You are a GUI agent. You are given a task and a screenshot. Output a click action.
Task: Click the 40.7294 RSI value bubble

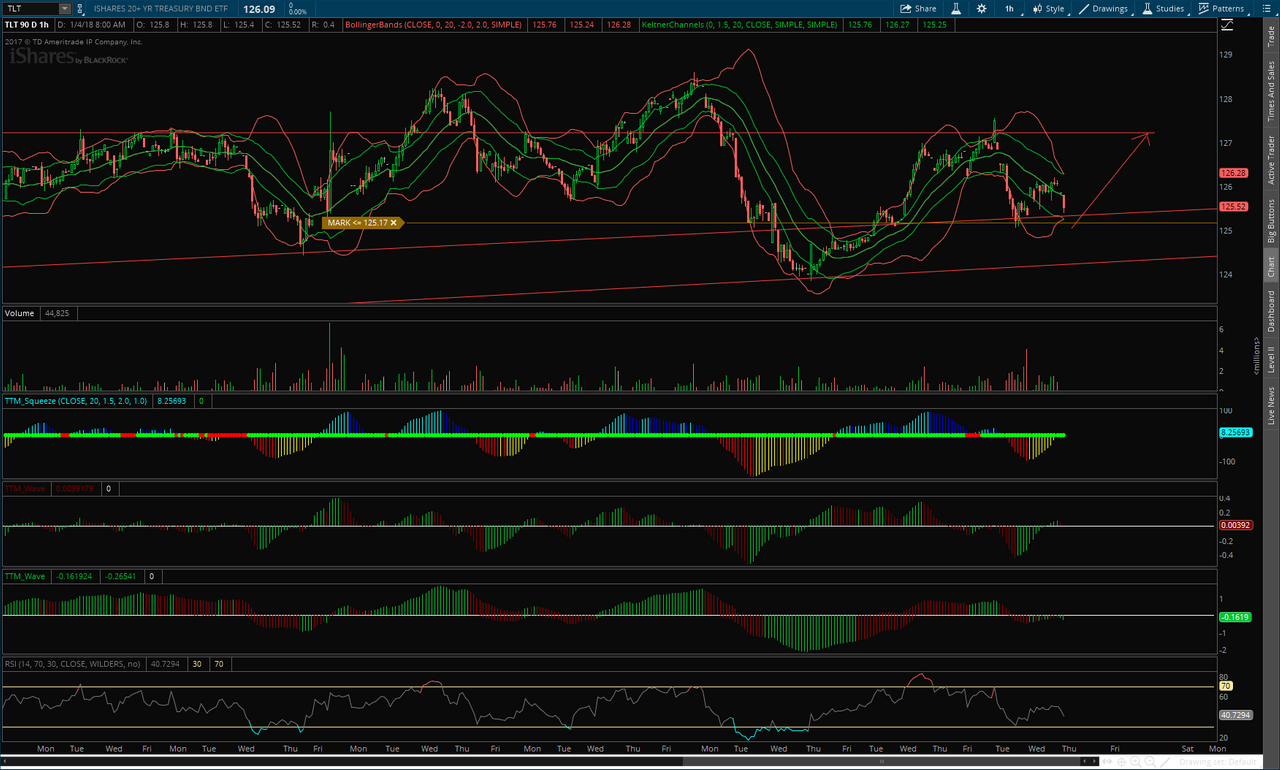click(x=1234, y=715)
